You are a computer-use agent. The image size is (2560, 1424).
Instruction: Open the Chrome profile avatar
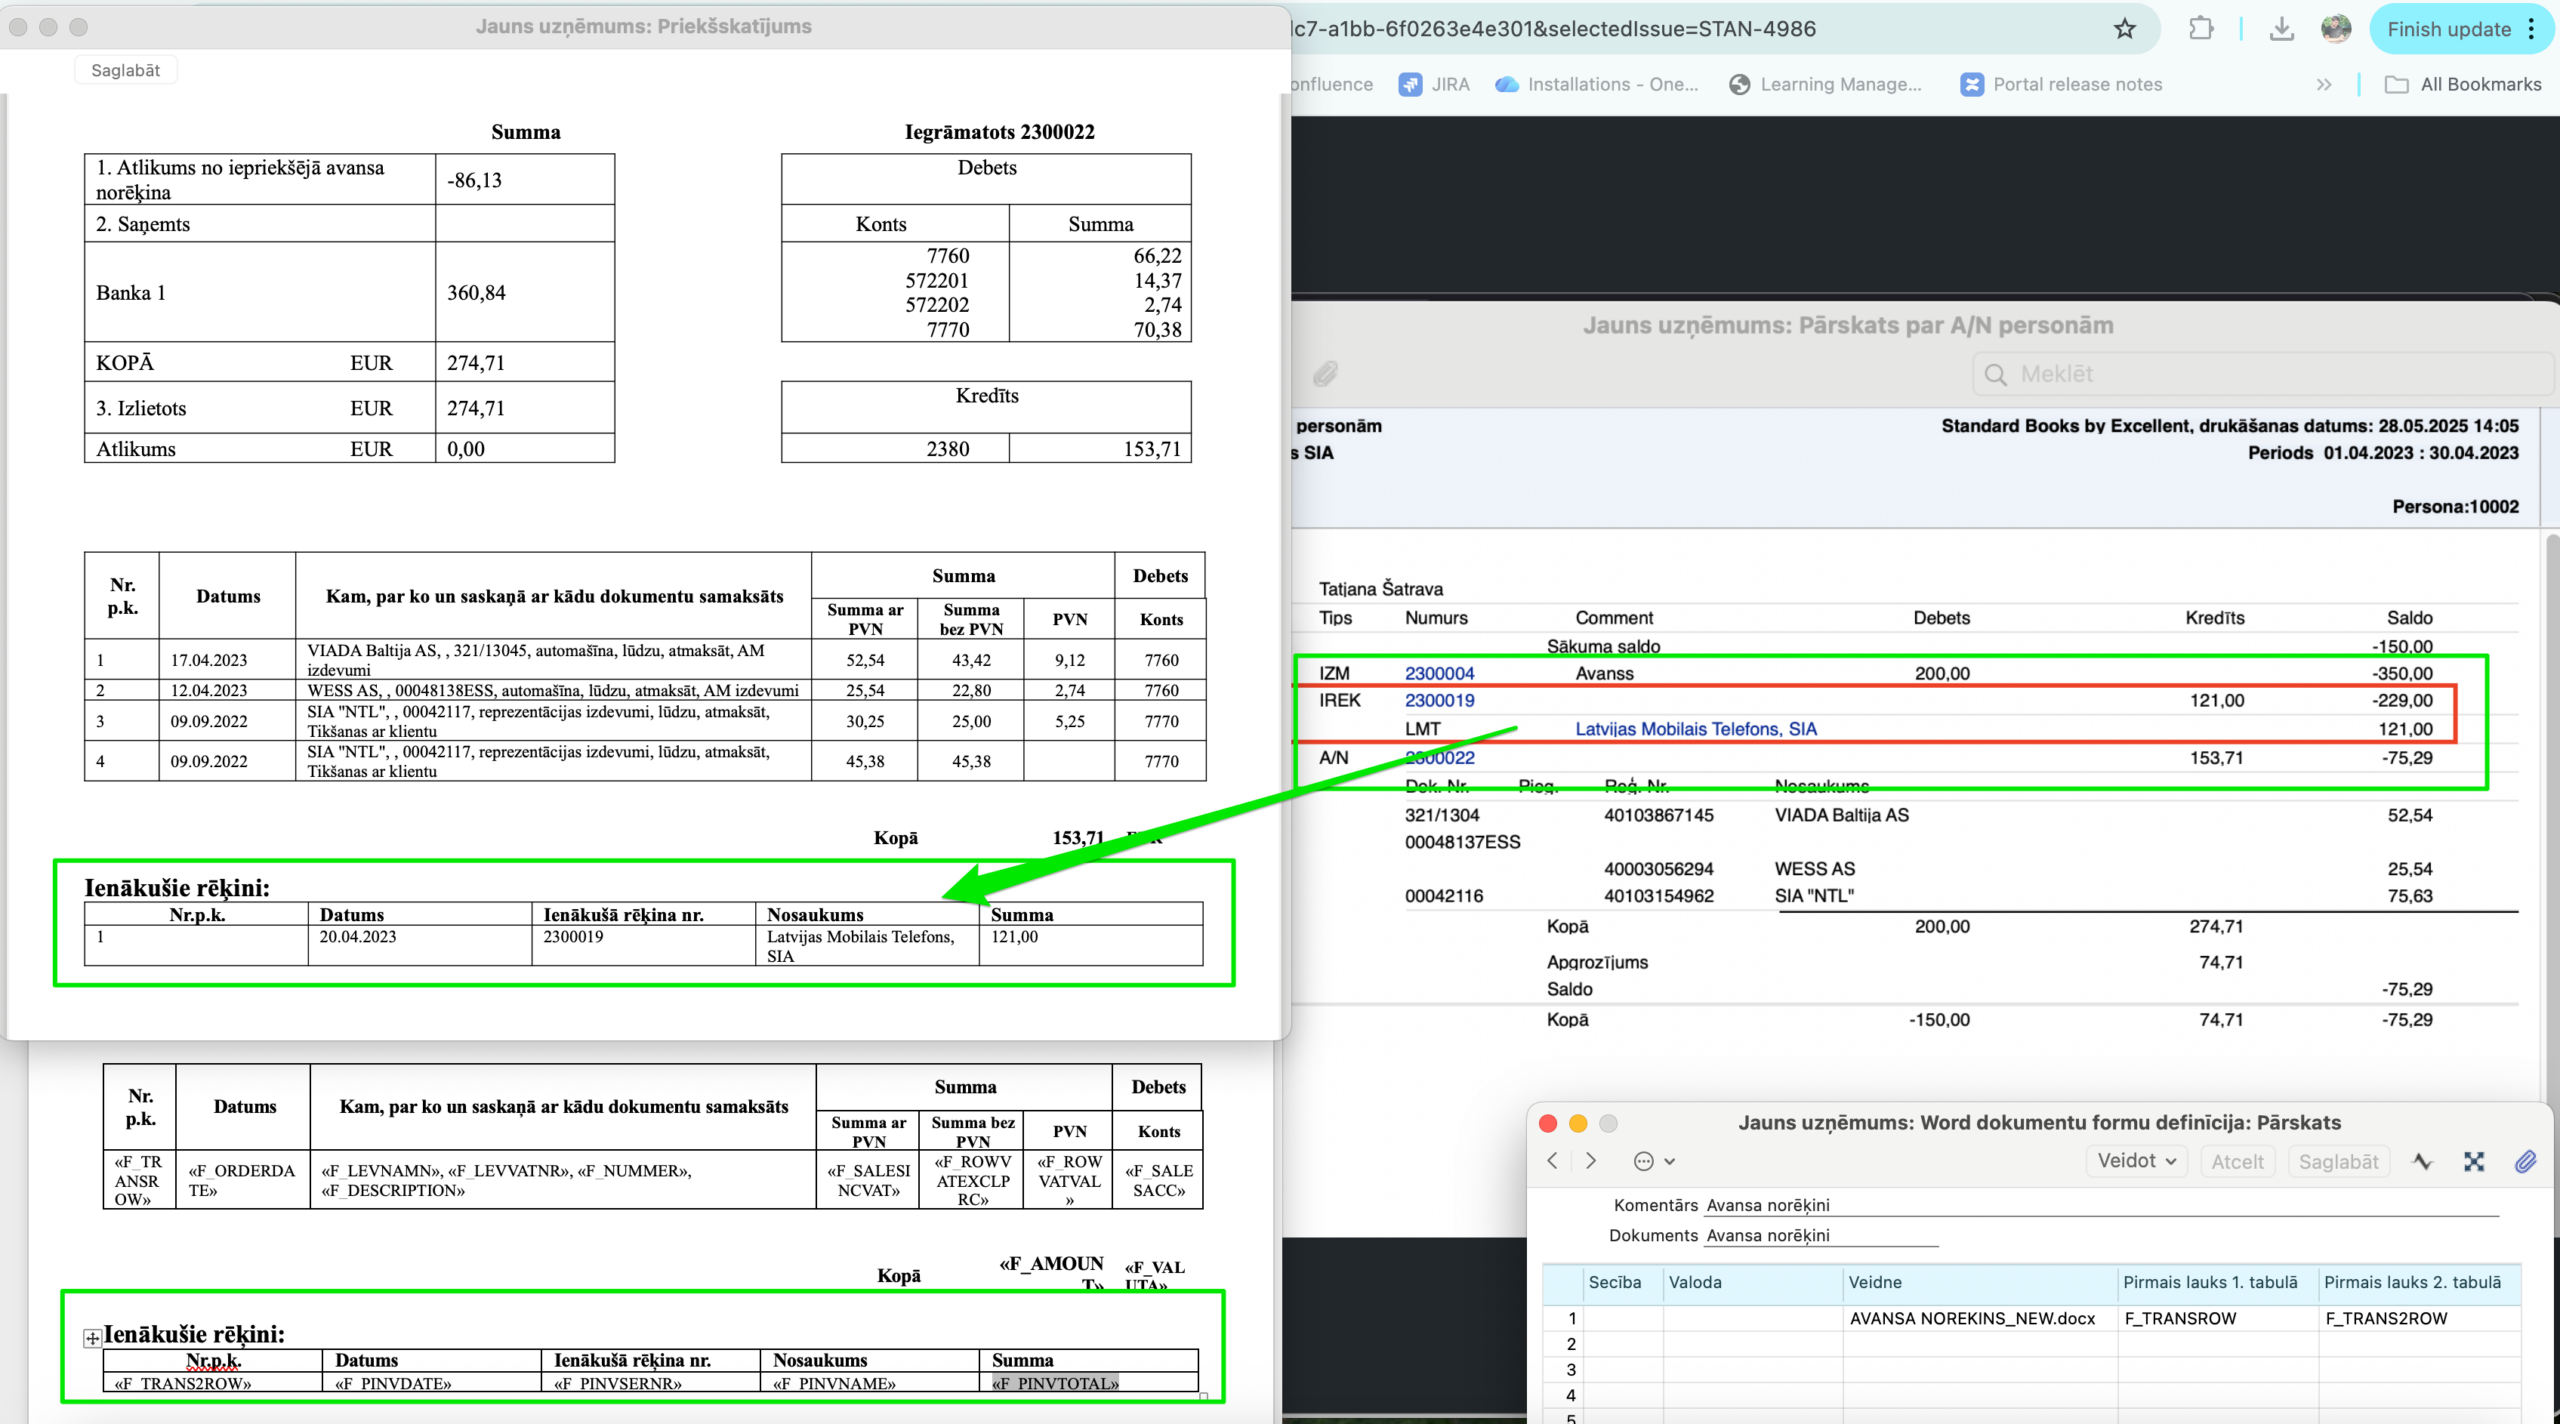point(2336,29)
